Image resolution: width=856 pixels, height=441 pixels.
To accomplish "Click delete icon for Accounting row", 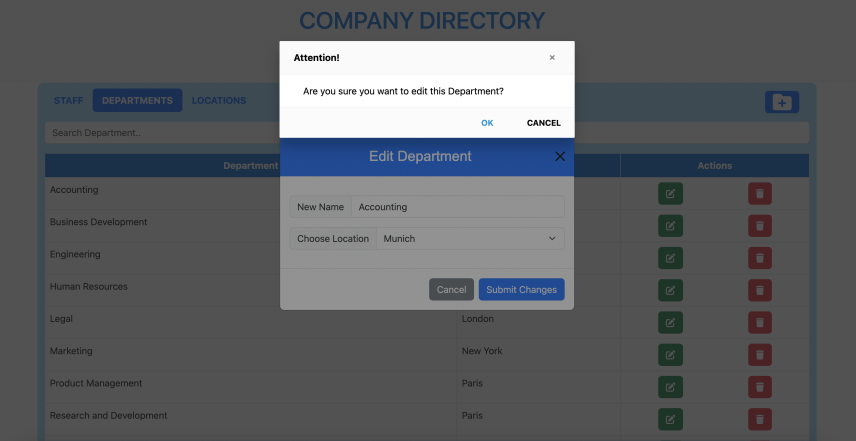I will click(759, 194).
